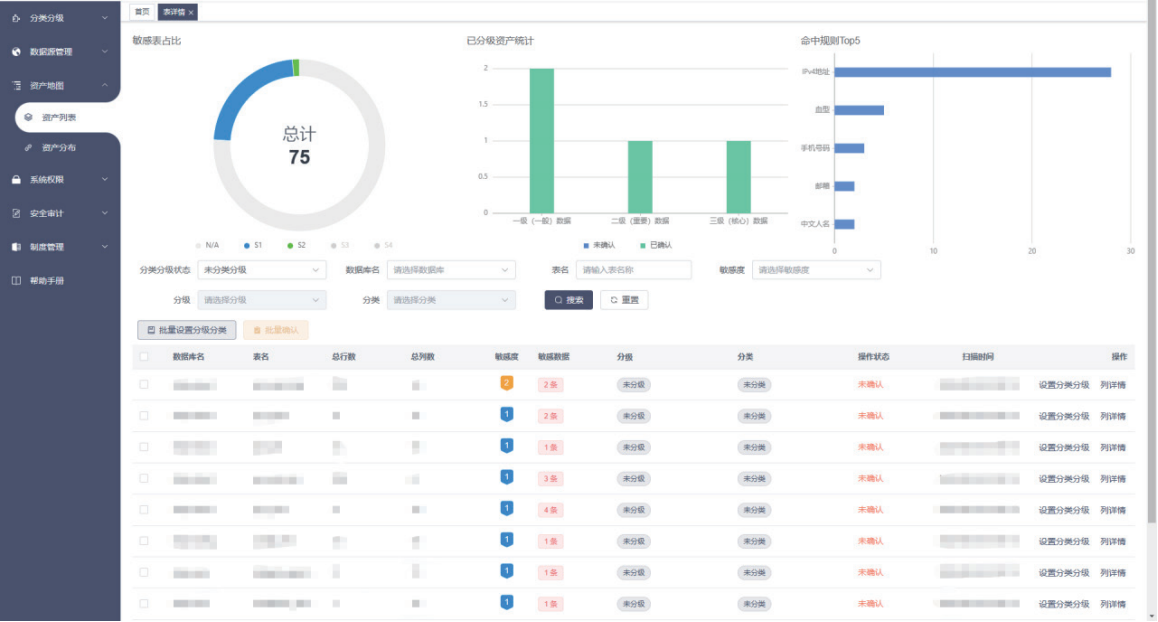Open the 数据库名 selection dropdown
1158x622 pixels.
(x=451, y=270)
